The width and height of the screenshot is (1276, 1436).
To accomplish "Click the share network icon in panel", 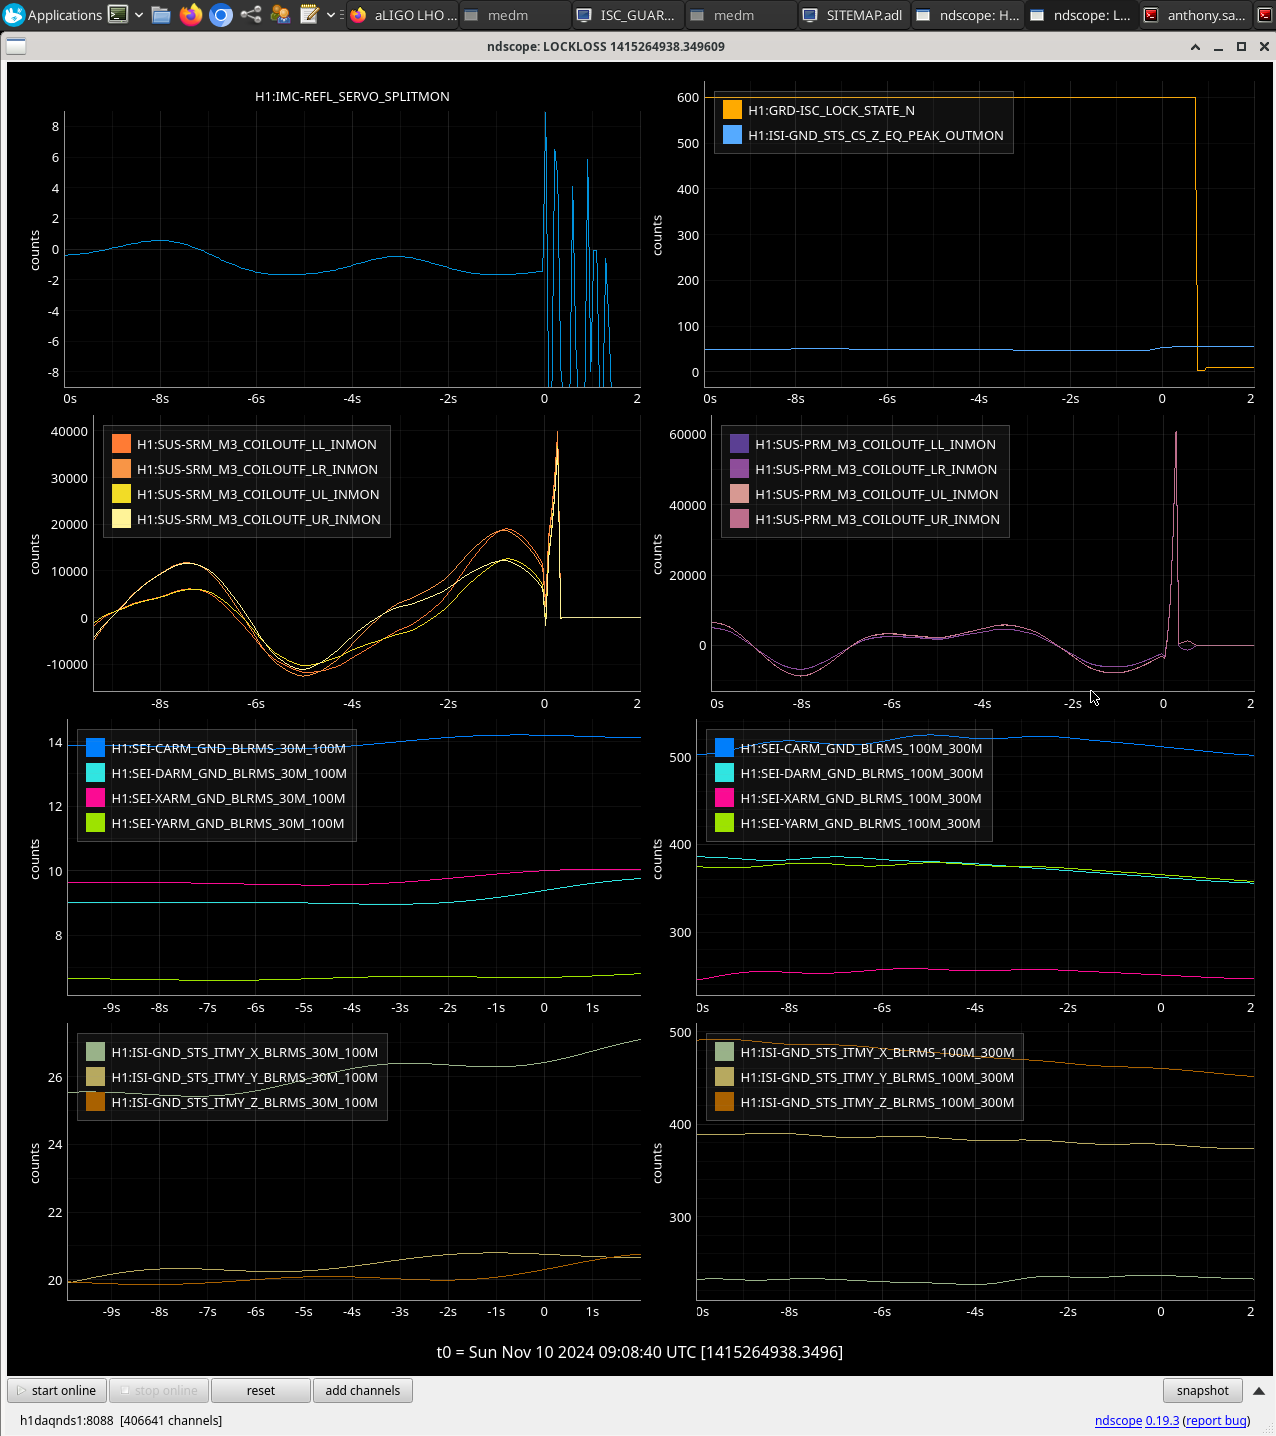I will coord(251,15).
